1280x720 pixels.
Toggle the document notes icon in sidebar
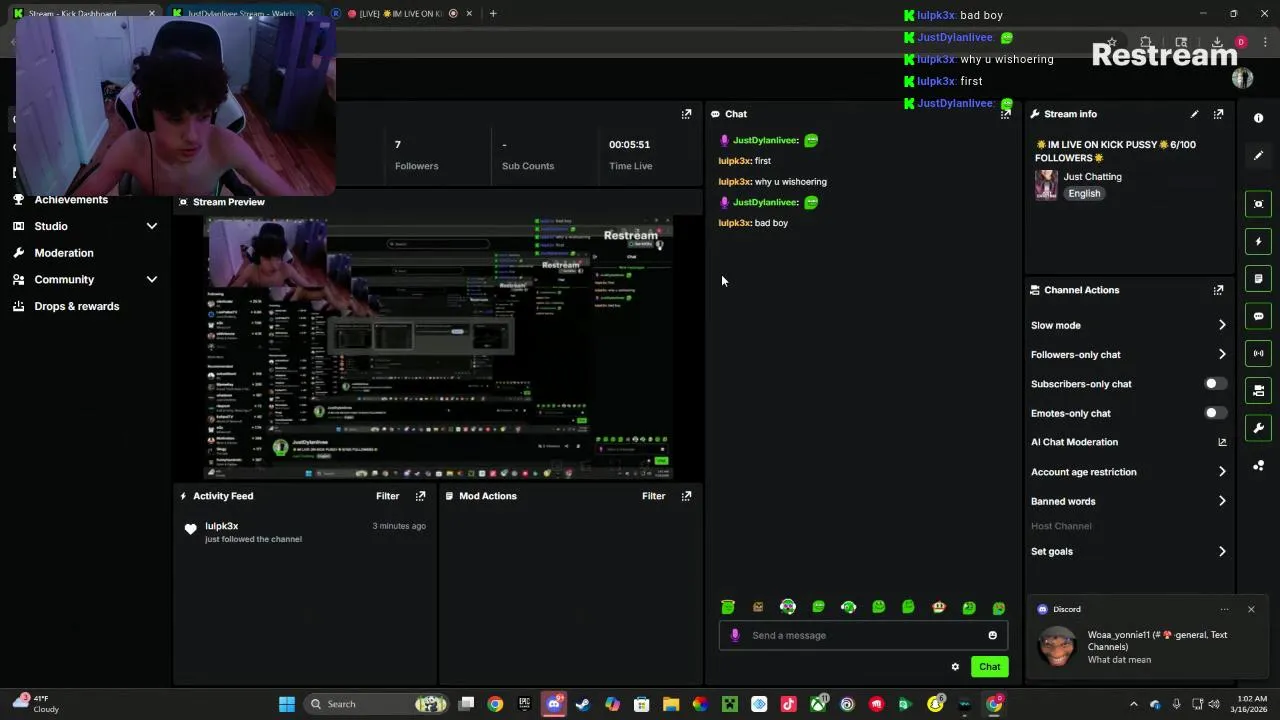[x=1258, y=279]
